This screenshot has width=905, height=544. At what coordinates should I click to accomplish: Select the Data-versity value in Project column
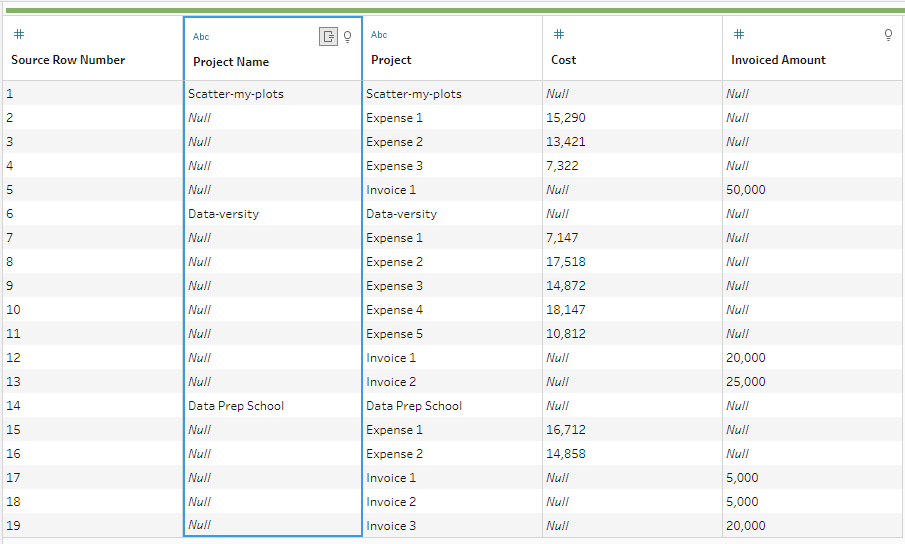pyautogui.click(x=401, y=214)
